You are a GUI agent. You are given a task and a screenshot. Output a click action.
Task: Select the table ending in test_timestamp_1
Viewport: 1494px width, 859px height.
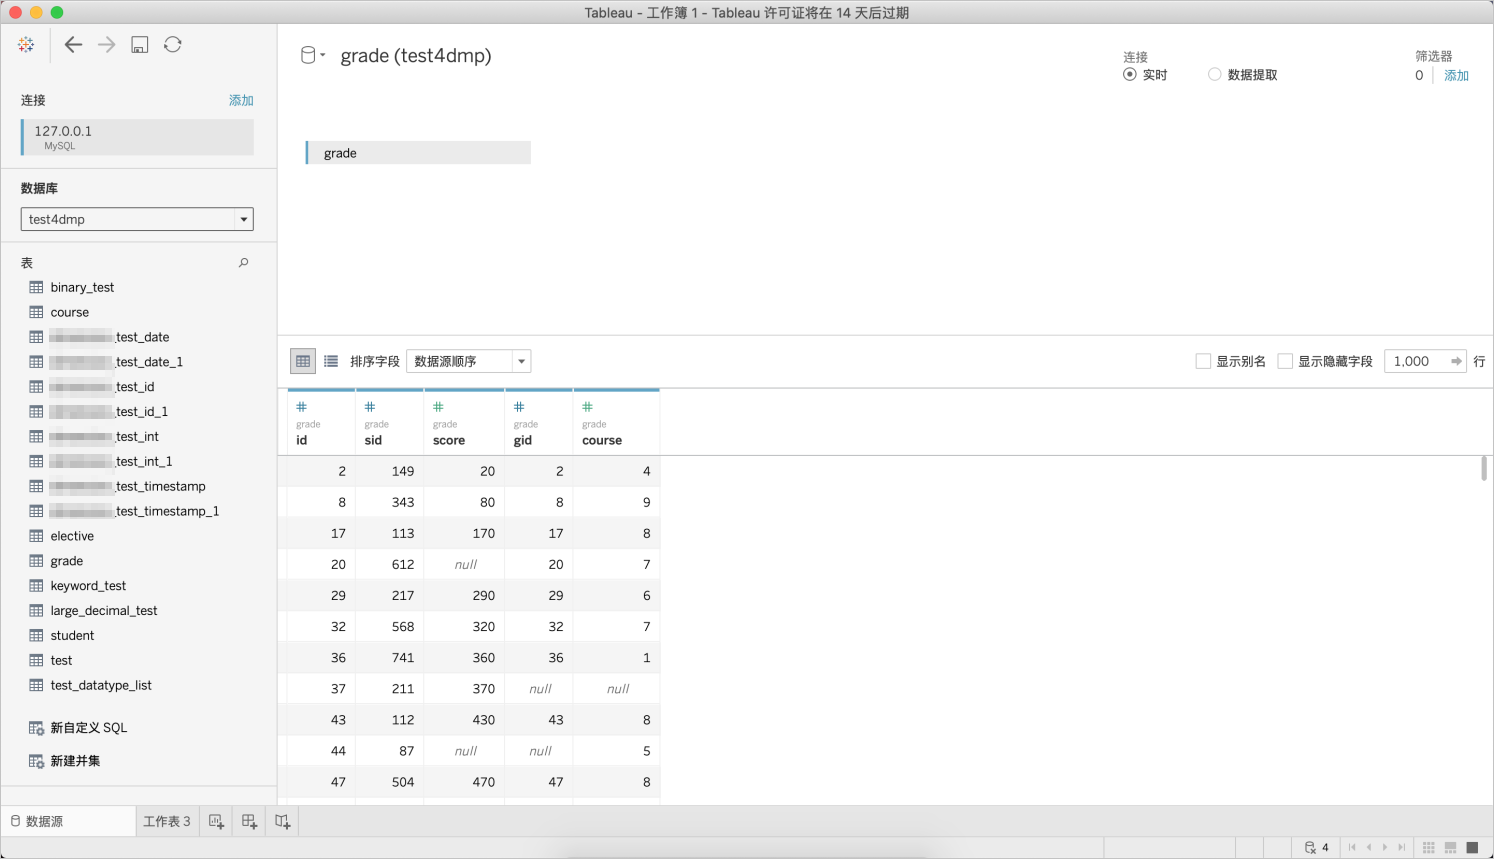[134, 511]
